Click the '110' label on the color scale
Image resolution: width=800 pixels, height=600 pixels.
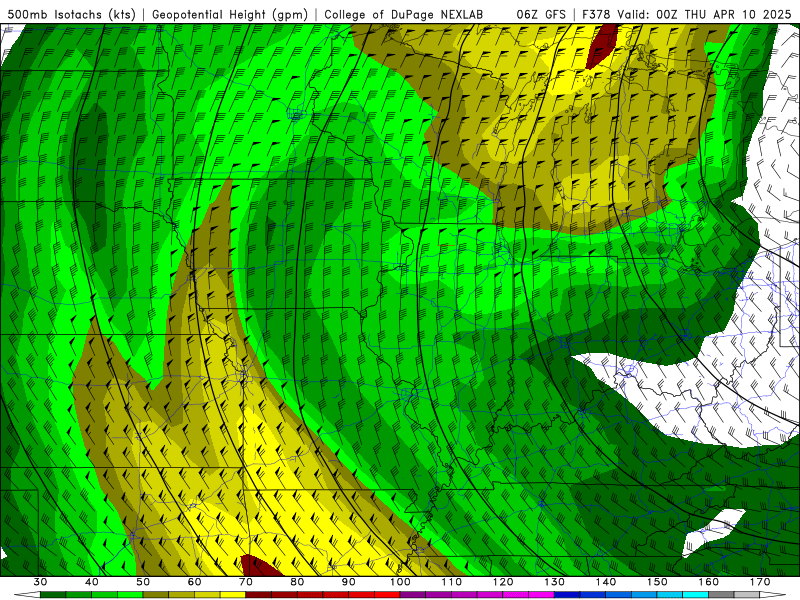click(452, 582)
